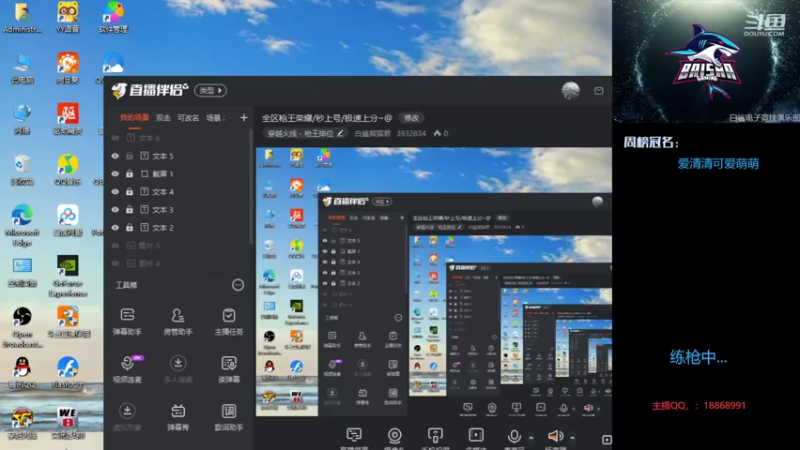Click the stream title 全区枪王荣耀 text
This screenshot has height=450, width=800.
click(x=327, y=118)
